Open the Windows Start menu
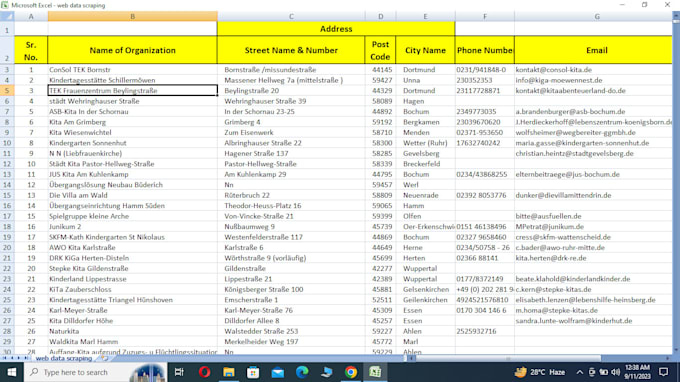Image resolution: width=680 pixels, height=382 pixels. (x=12, y=372)
